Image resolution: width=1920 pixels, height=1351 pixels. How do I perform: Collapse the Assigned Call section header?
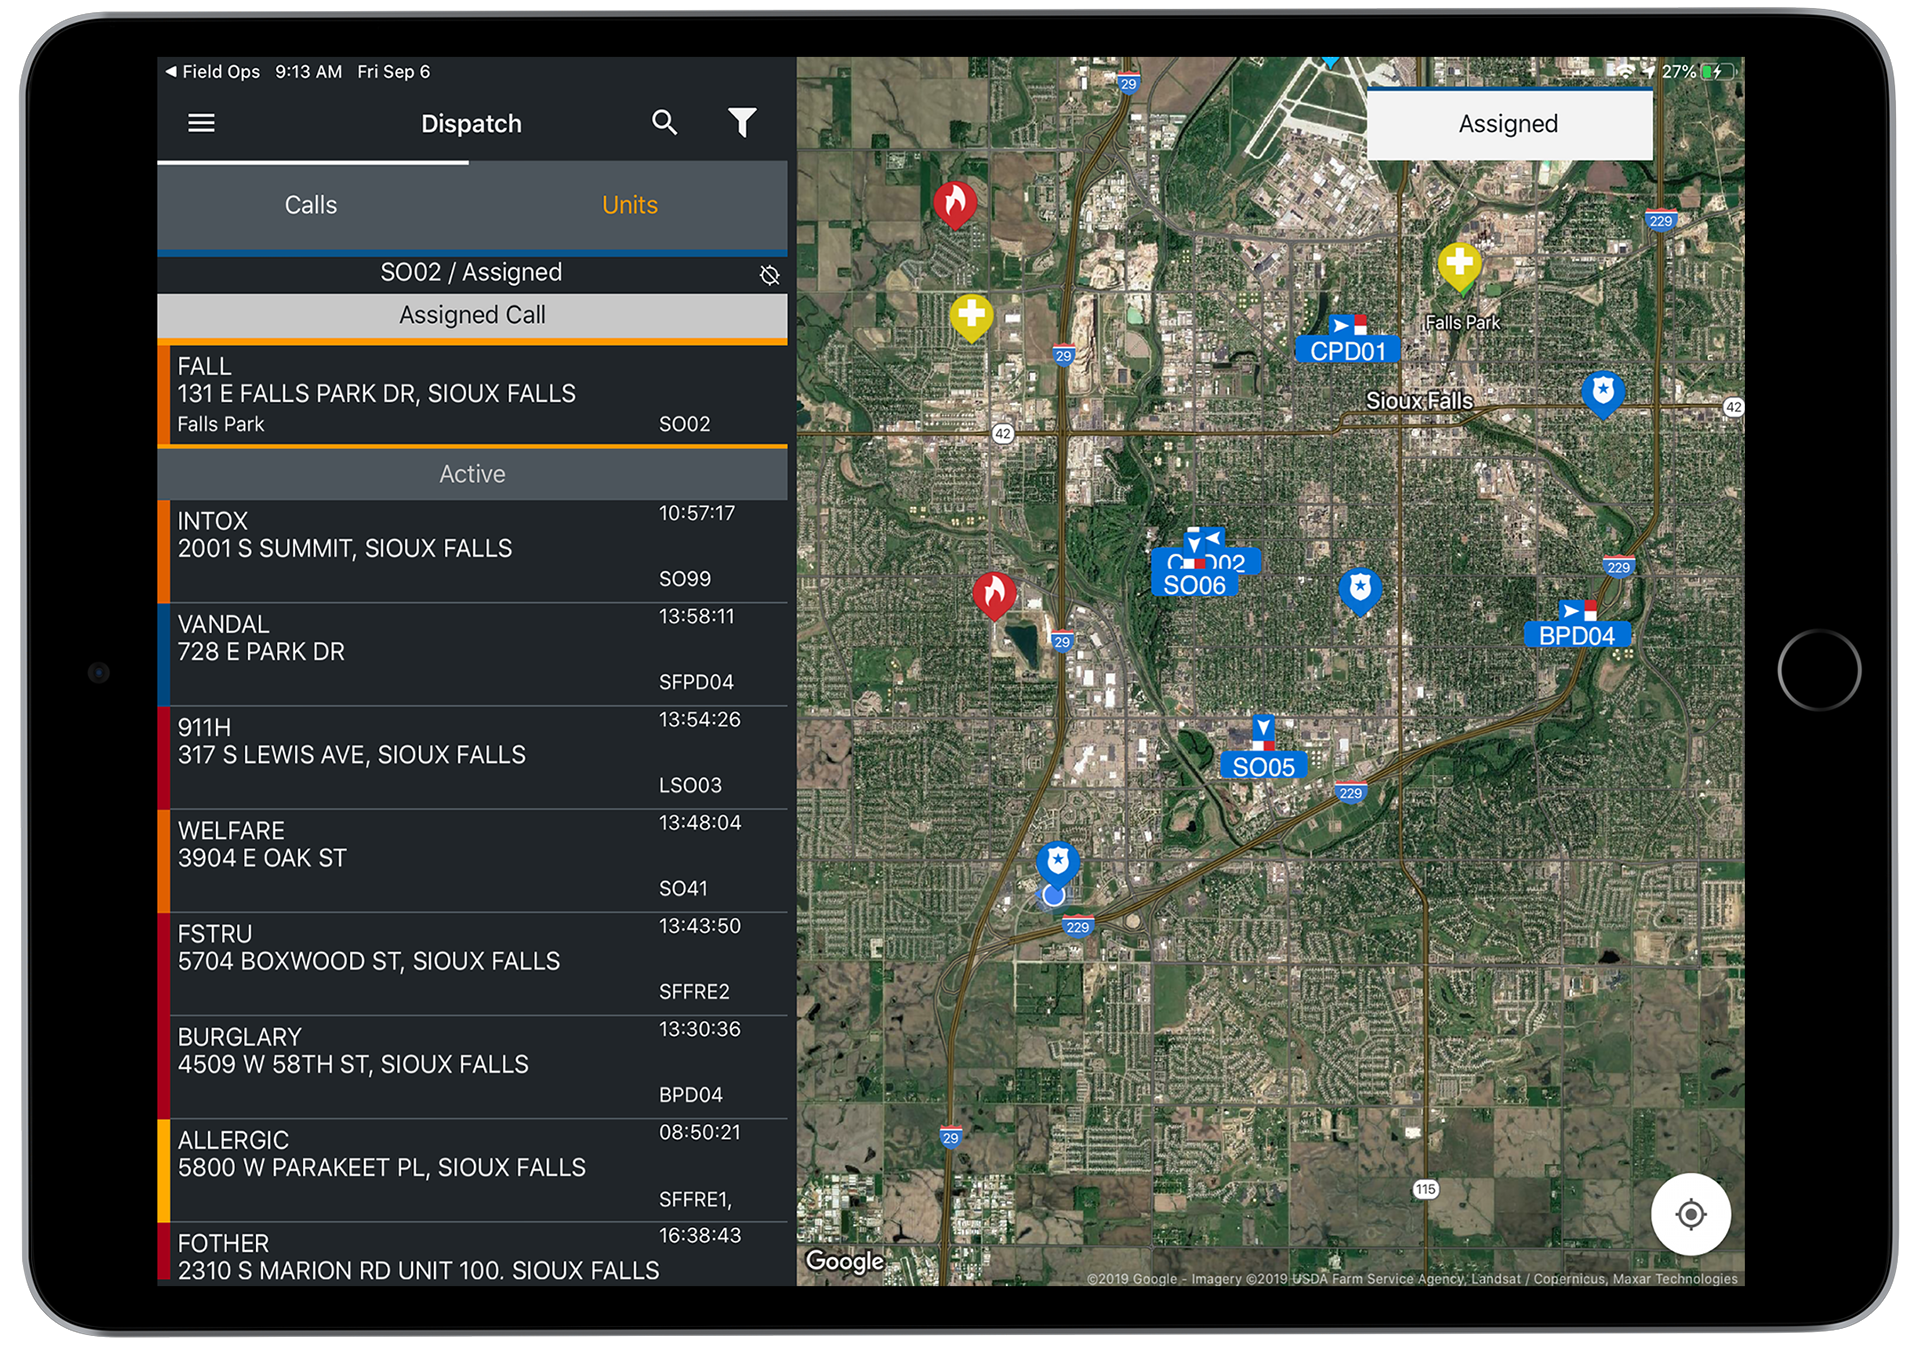(x=472, y=315)
